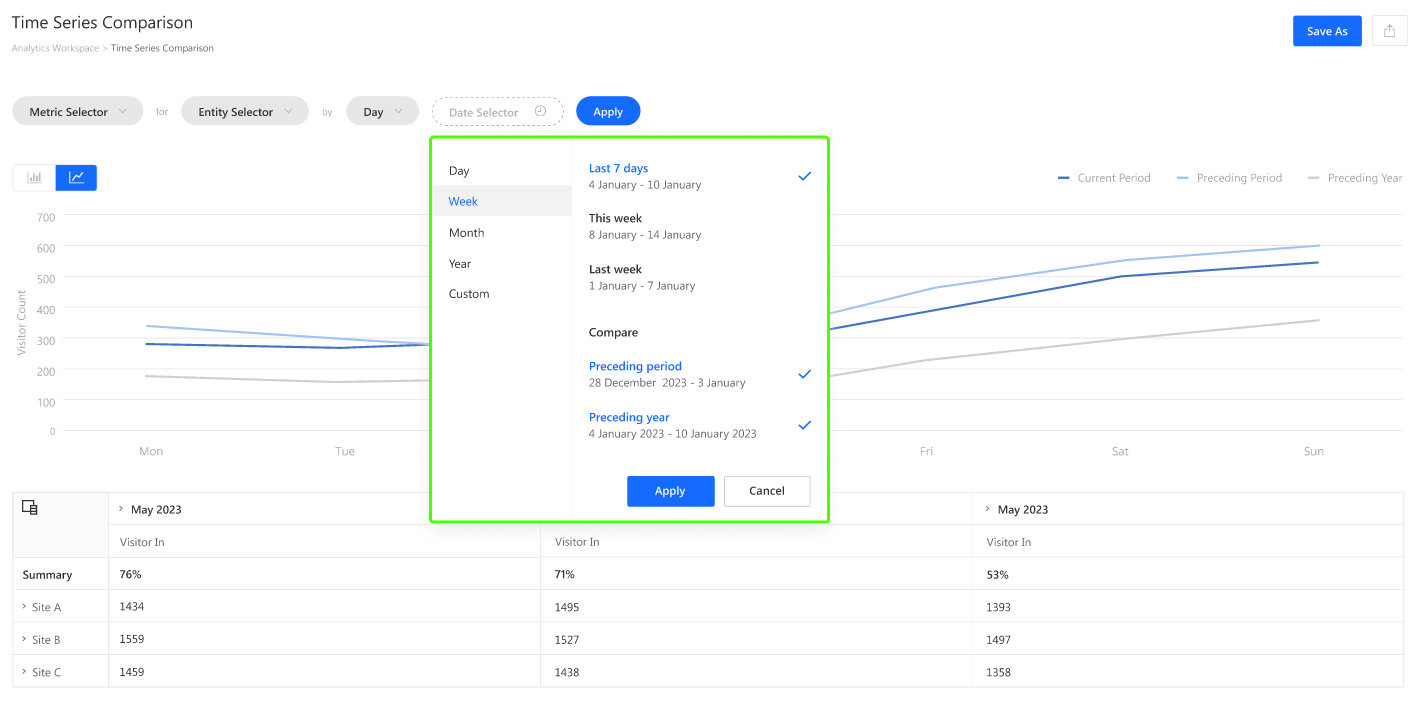Click the table column settings icon

pos(30,508)
